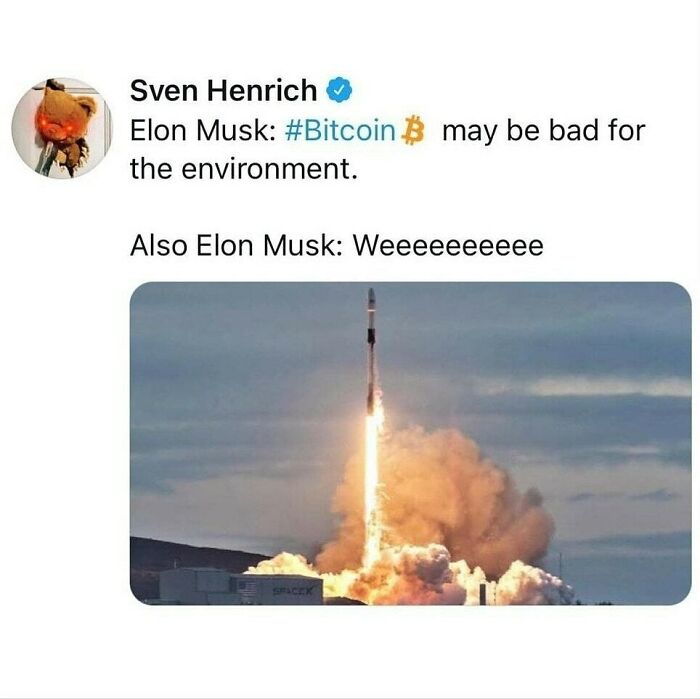This screenshot has height=699, width=700.
Task: Click the rocket nose in the photo
Action: (x=371, y=297)
